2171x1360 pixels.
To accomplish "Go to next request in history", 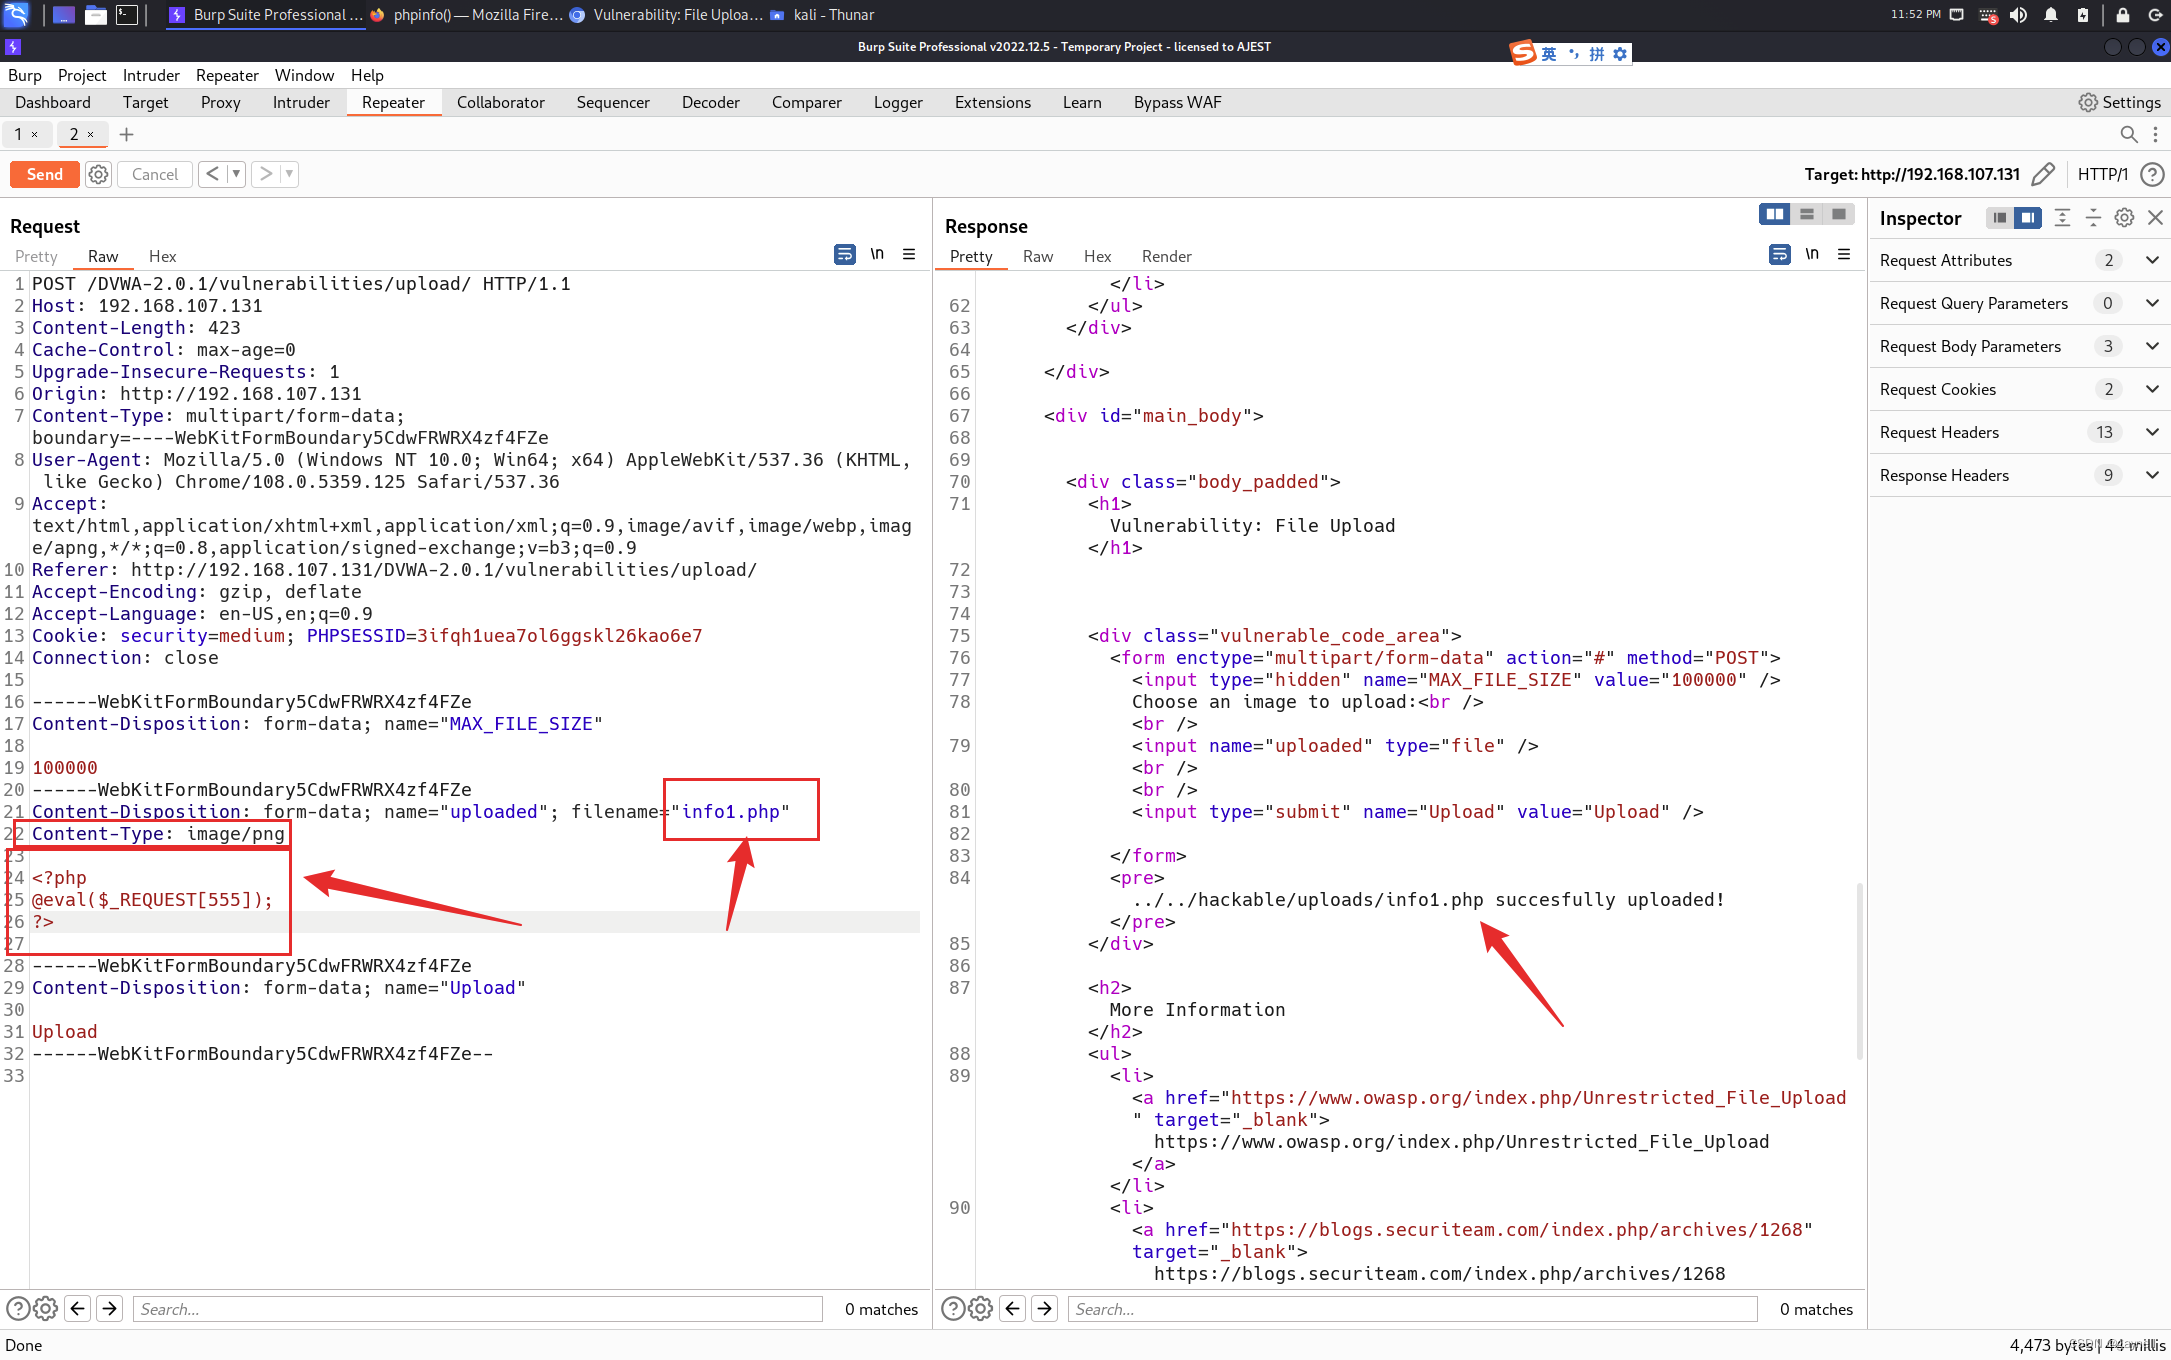I will pos(265,174).
